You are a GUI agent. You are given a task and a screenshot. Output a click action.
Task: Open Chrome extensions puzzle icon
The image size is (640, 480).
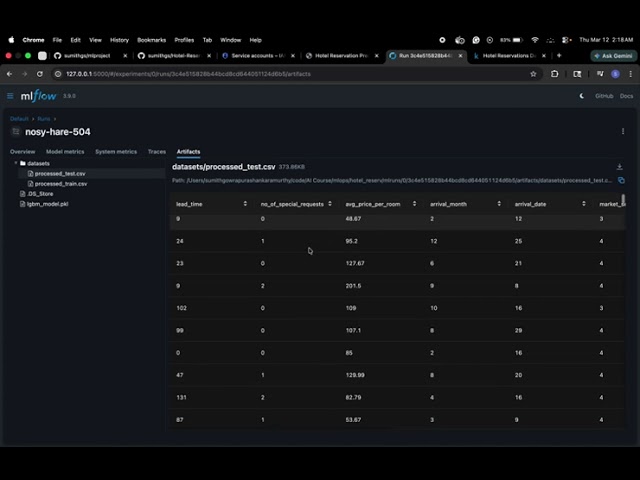[554, 74]
